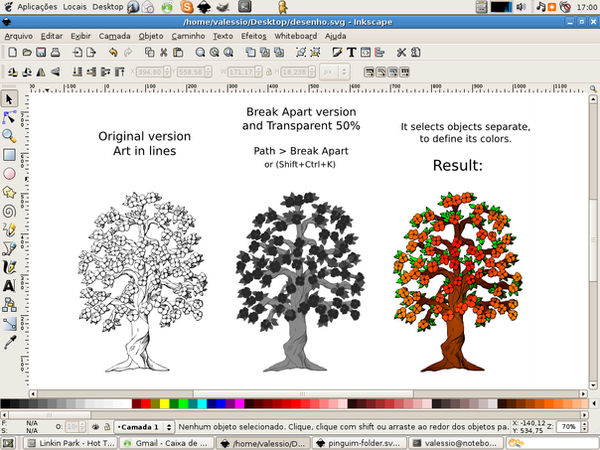Open Text and Font dialog icon

[351, 52]
